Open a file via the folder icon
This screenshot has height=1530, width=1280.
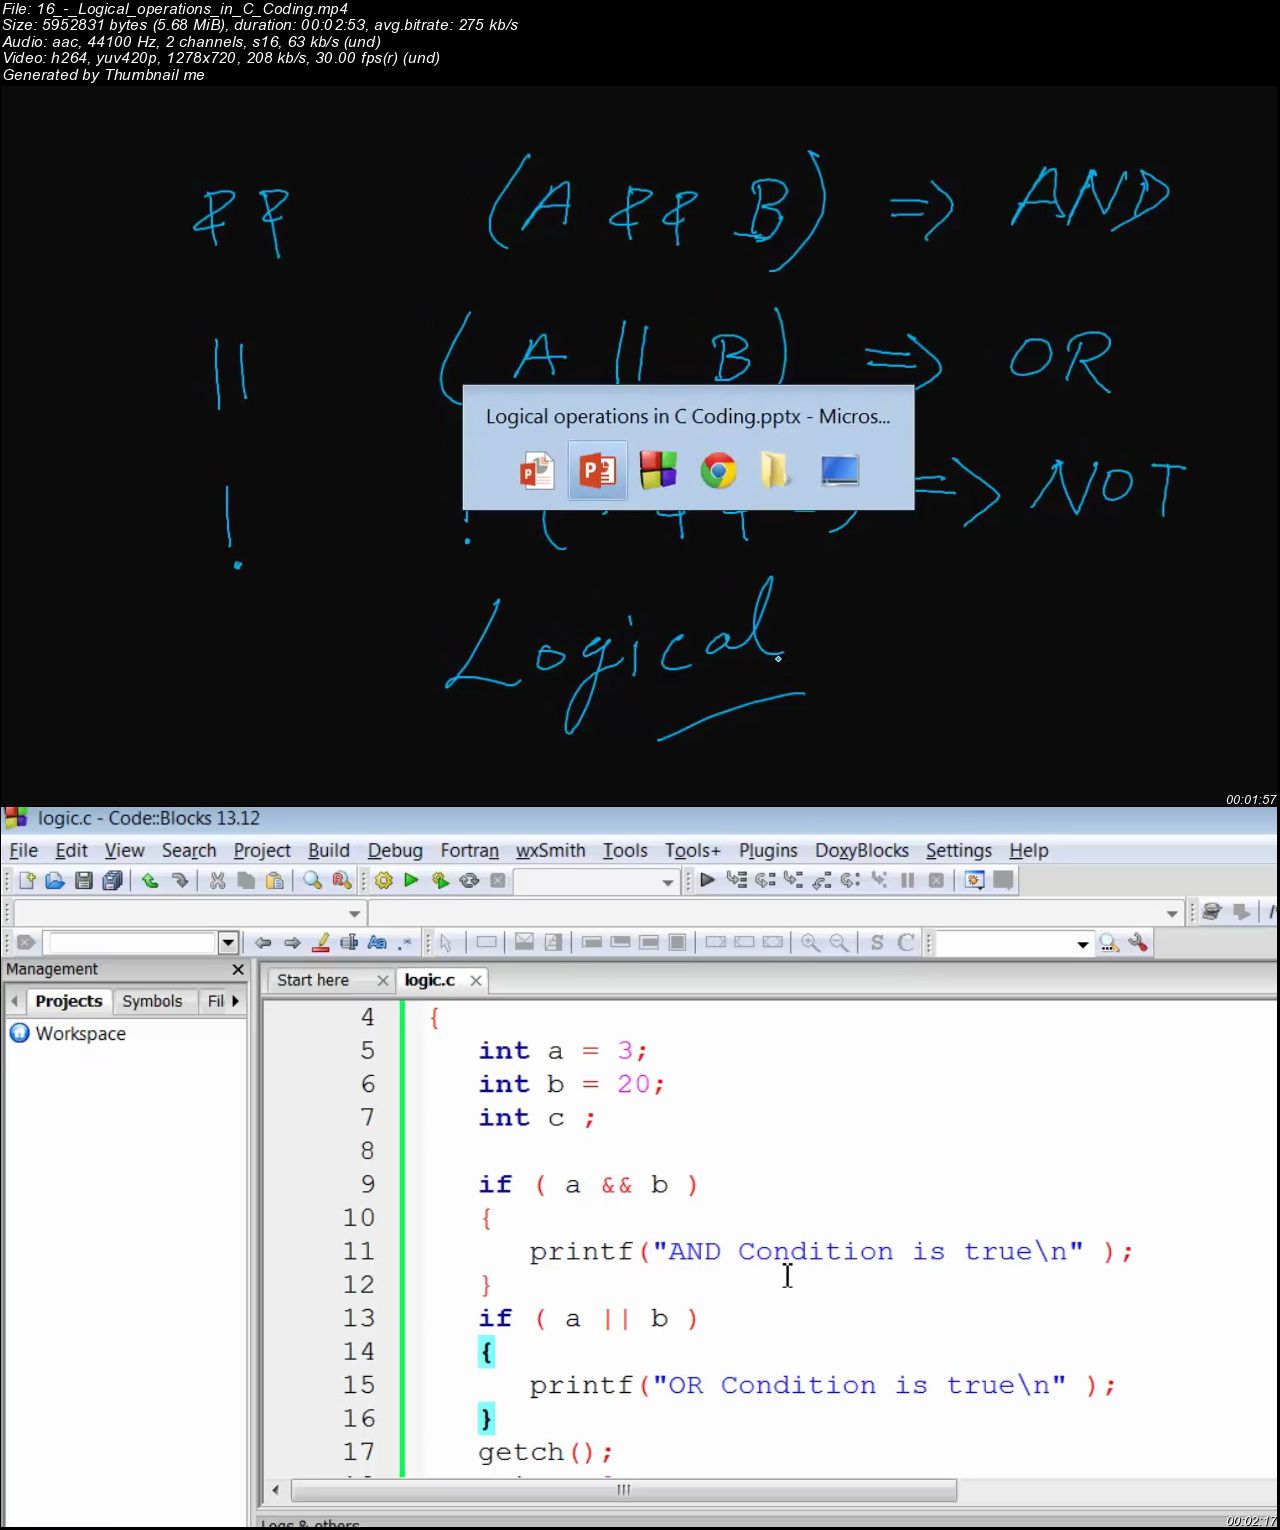[55, 881]
